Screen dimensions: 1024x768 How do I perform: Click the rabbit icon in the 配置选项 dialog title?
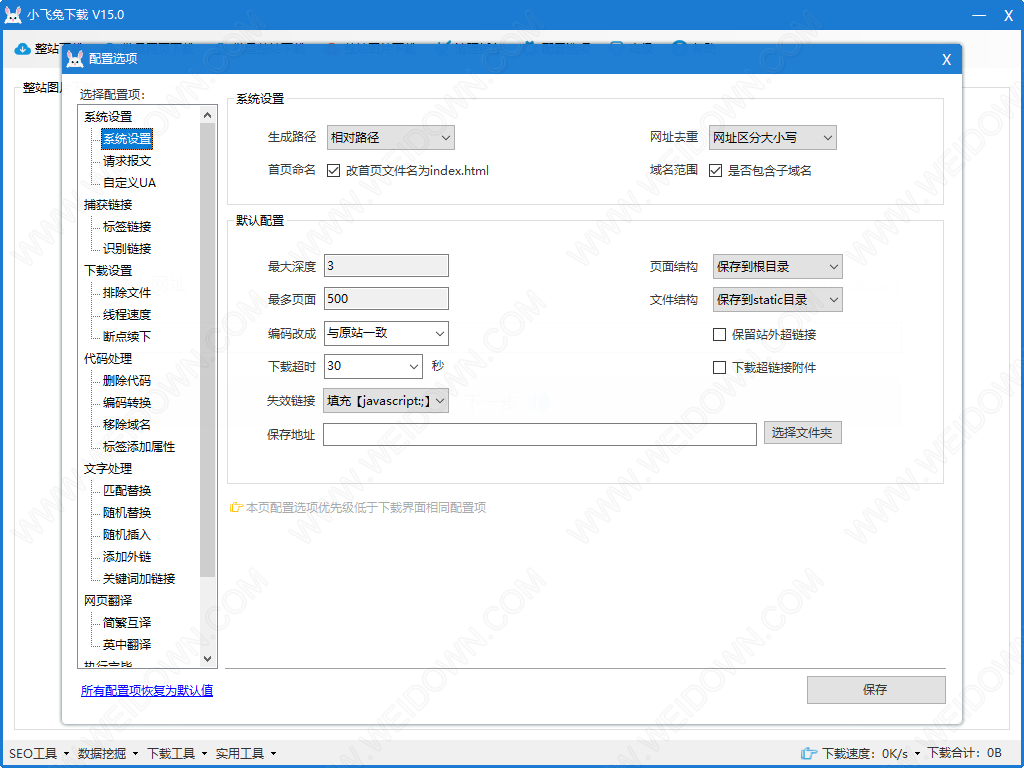click(75, 59)
